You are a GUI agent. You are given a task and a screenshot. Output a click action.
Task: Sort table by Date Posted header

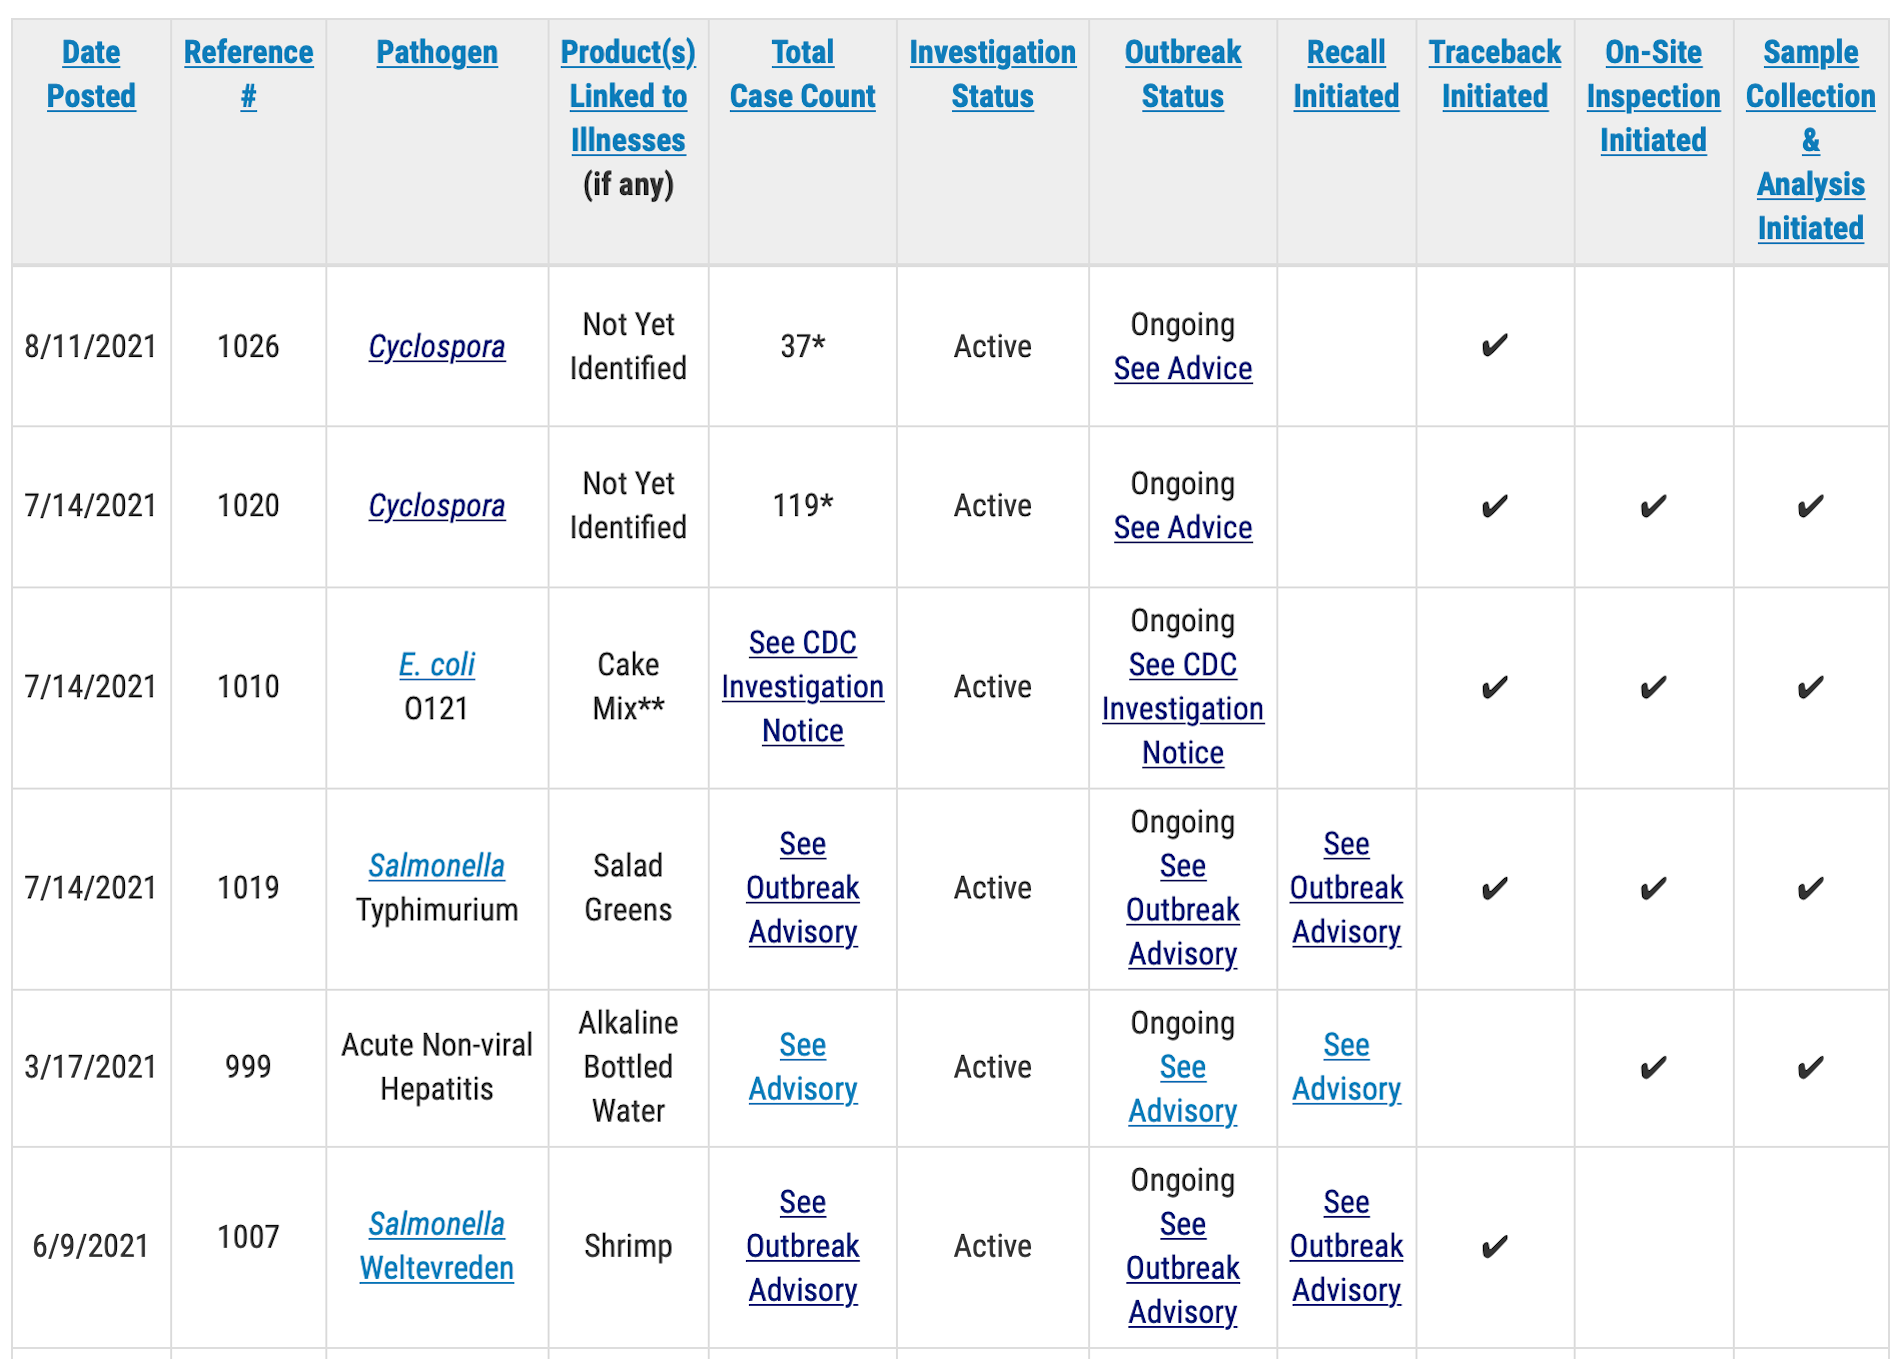(x=91, y=74)
